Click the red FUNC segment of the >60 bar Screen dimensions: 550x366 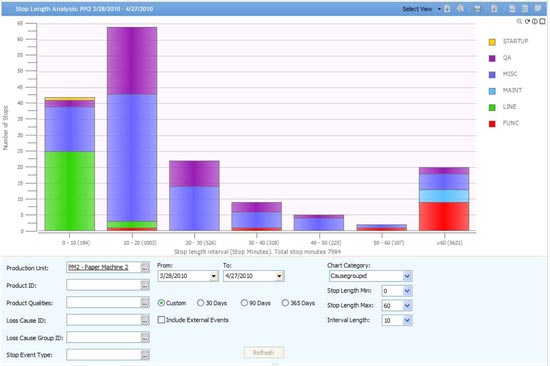click(444, 217)
